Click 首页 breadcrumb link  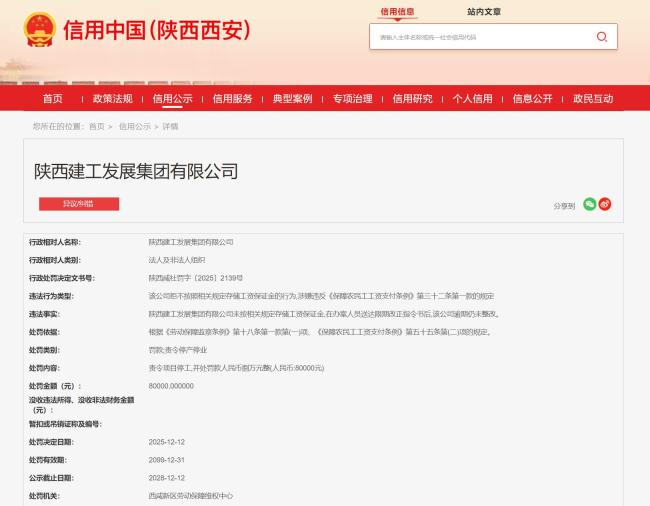coord(97,126)
